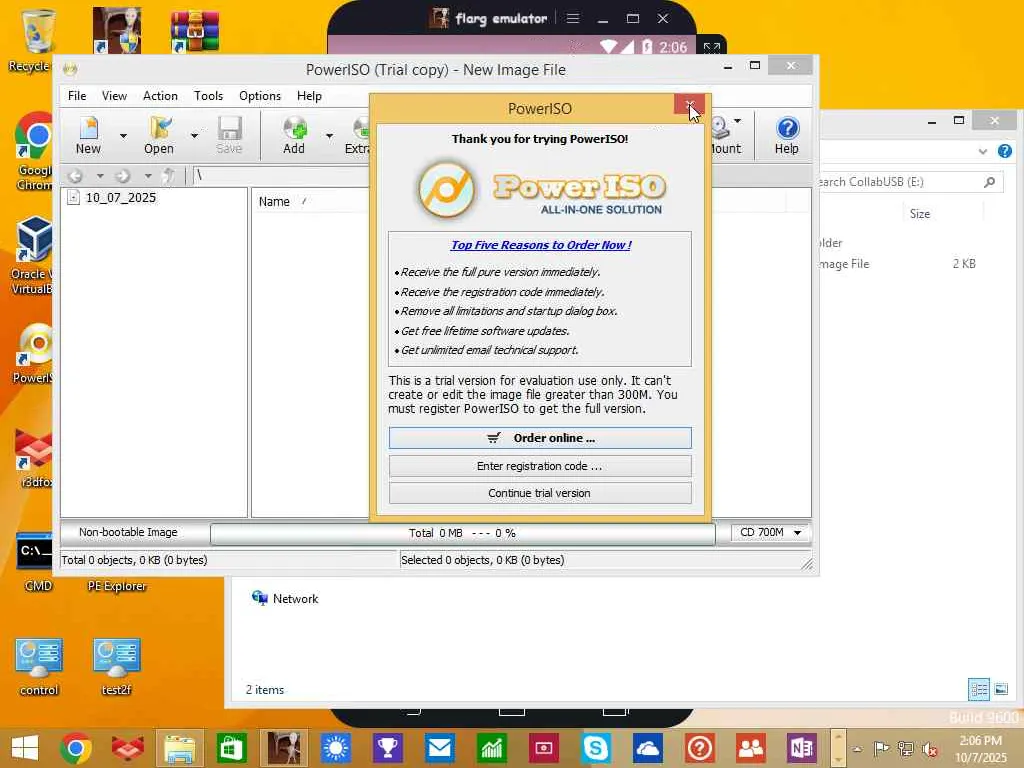Viewport: 1024px width, 768px height.
Task: Open the View menu
Action: (x=114, y=95)
